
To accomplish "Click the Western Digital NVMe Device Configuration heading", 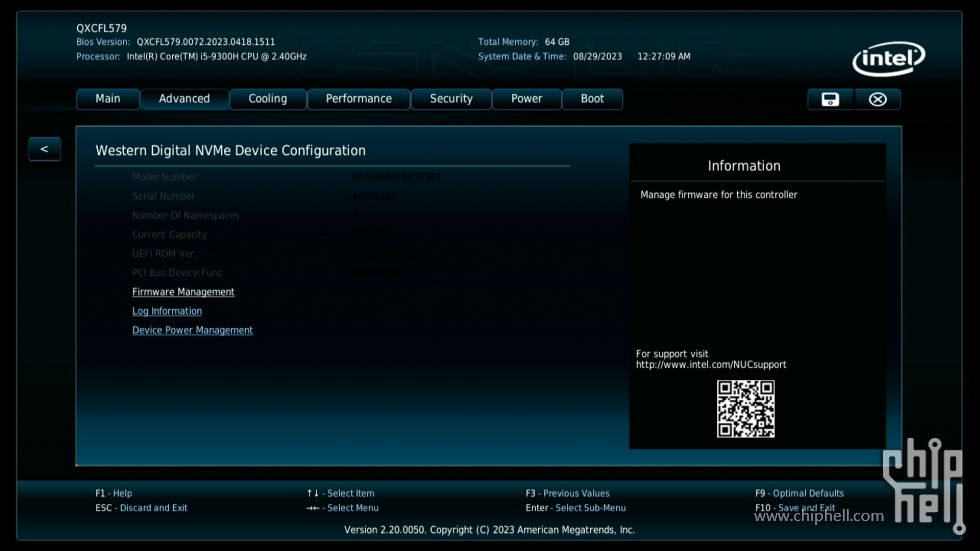I will pos(231,151).
